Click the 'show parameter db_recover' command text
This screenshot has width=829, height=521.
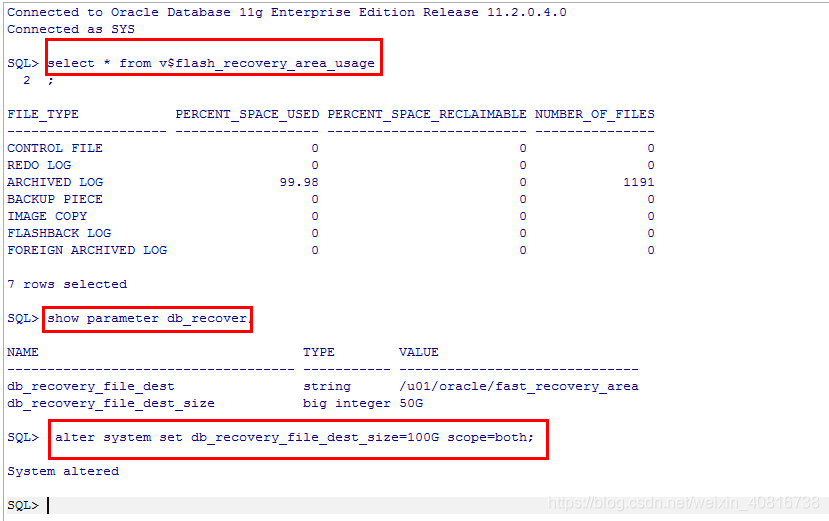[148, 318]
